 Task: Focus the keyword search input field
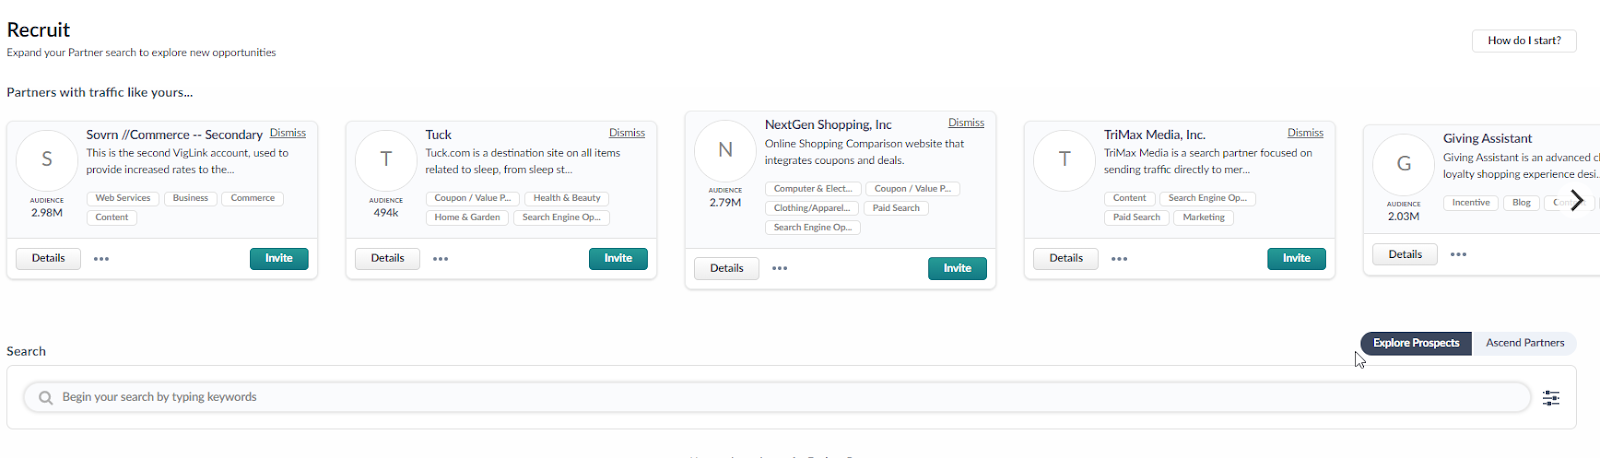[x=777, y=398]
